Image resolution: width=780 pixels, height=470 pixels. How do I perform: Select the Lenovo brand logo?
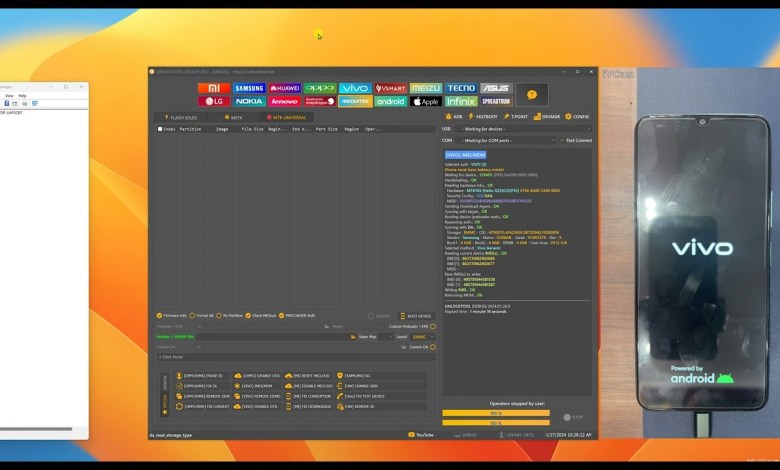tap(285, 101)
